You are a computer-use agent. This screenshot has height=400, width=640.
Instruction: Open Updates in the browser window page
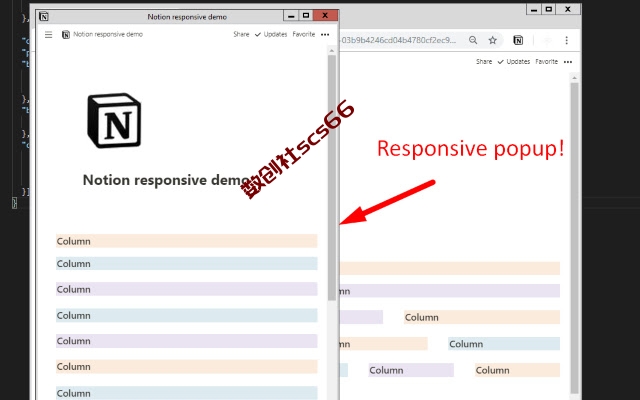513,62
